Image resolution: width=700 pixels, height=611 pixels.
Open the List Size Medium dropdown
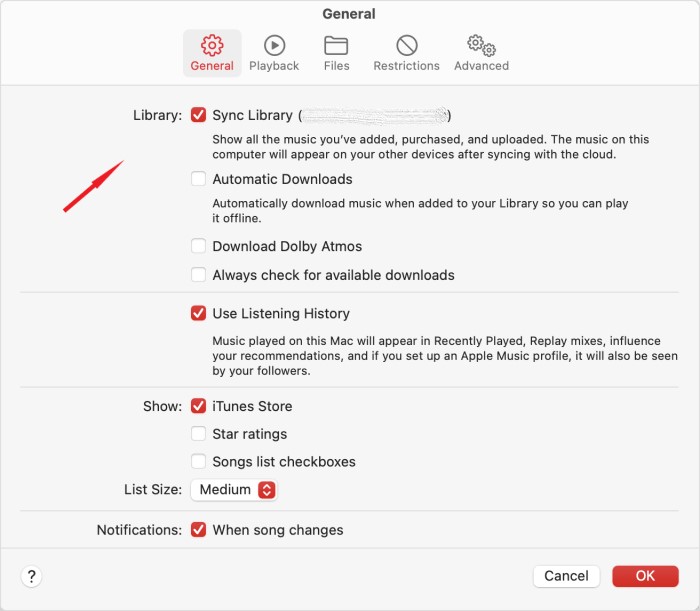pyautogui.click(x=234, y=490)
